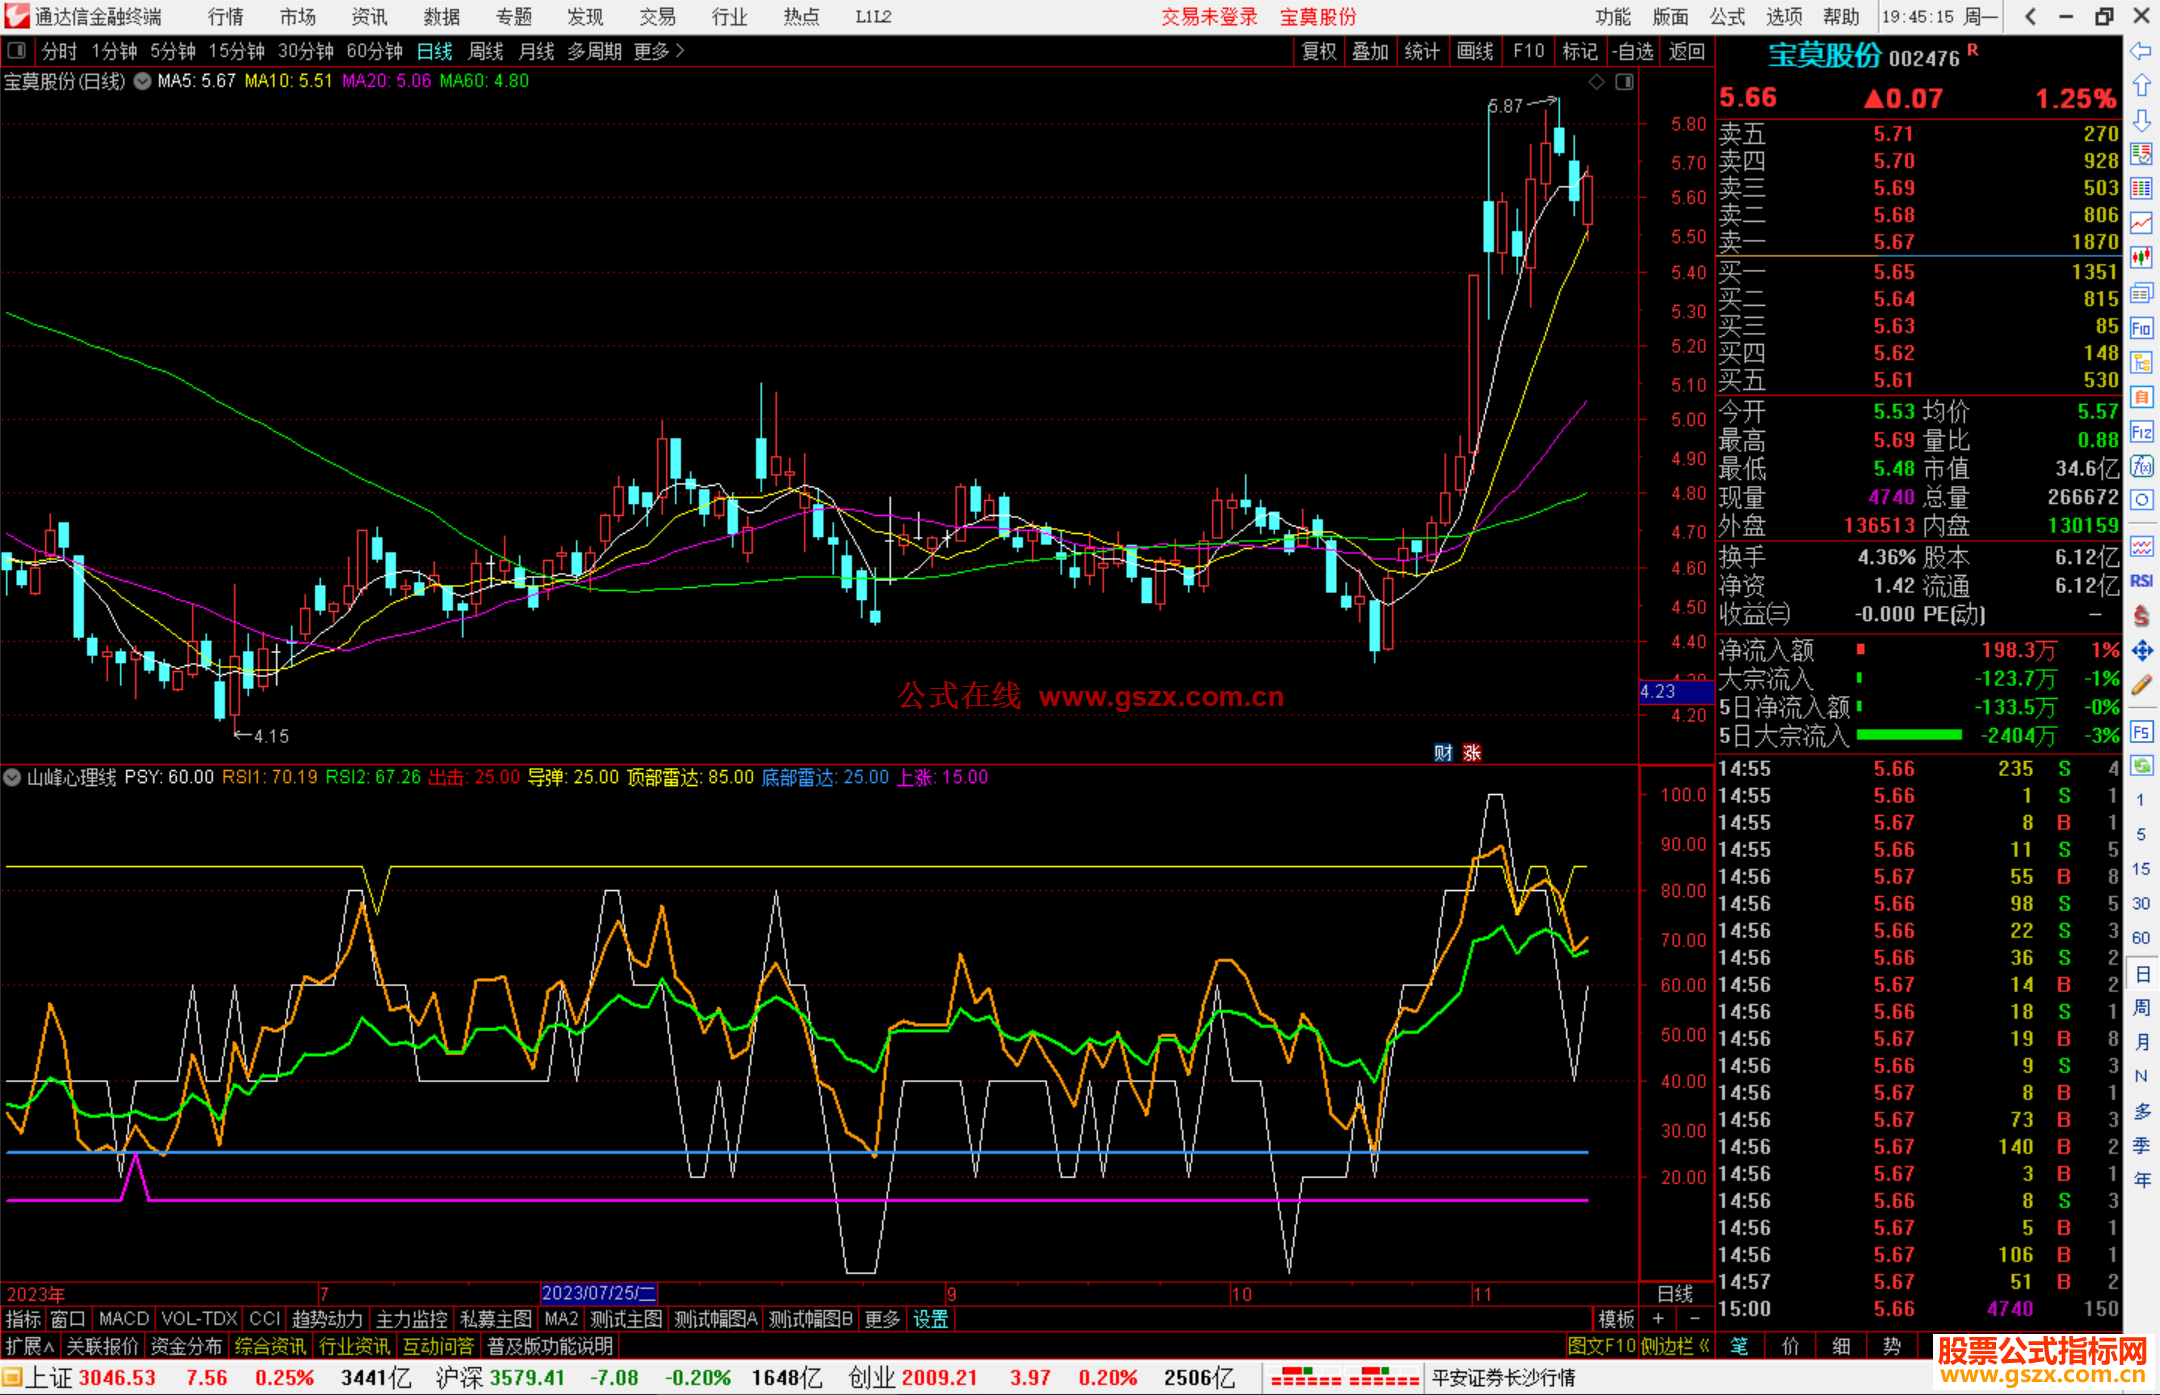Collapse the 侧边栏 sidebar panel
2160x1395 pixels.
coord(1674,1346)
